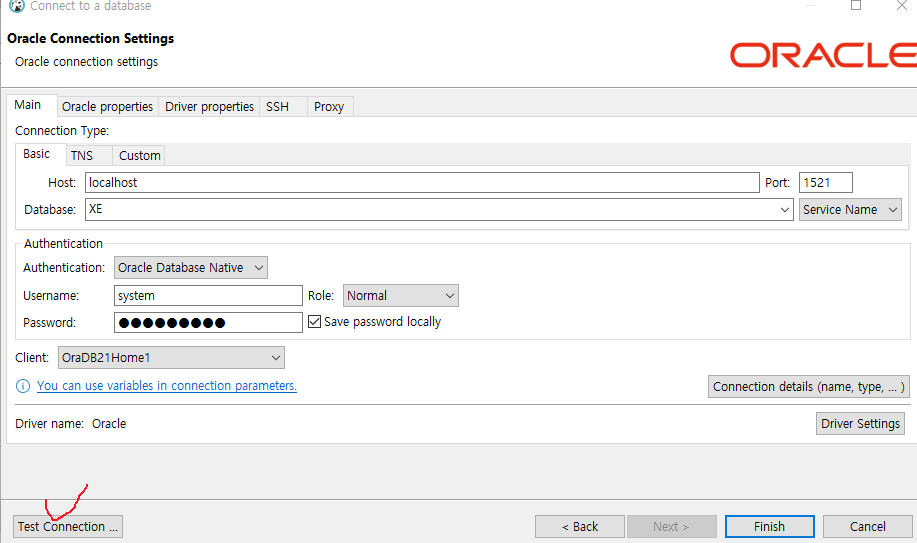Toggle Save password locally checkbox
Viewport: 917px width, 543px height.
coord(315,322)
